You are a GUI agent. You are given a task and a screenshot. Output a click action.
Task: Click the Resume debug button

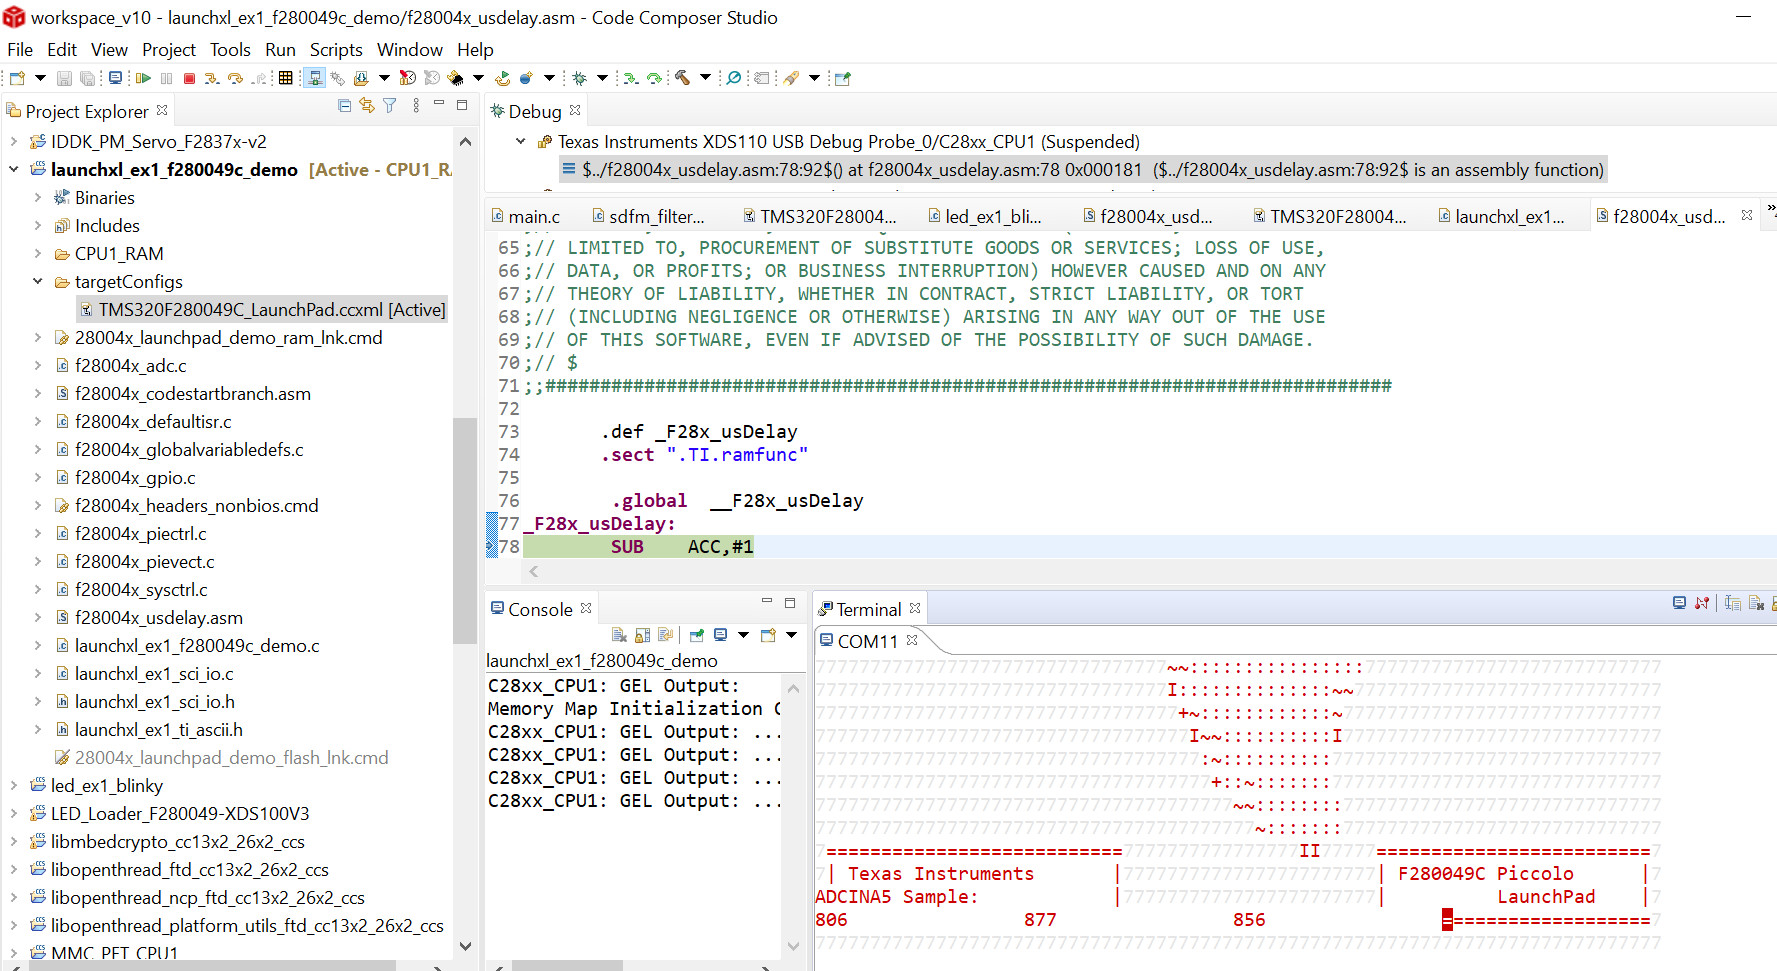[143, 78]
